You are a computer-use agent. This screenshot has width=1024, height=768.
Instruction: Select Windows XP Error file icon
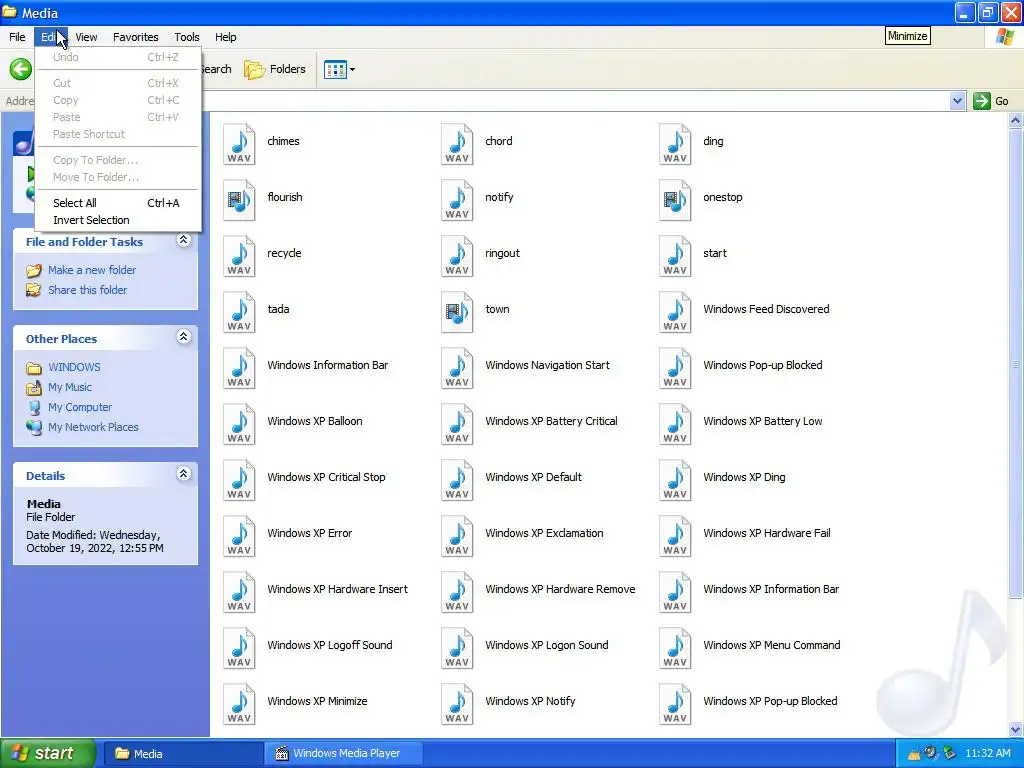[x=239, y=537]
